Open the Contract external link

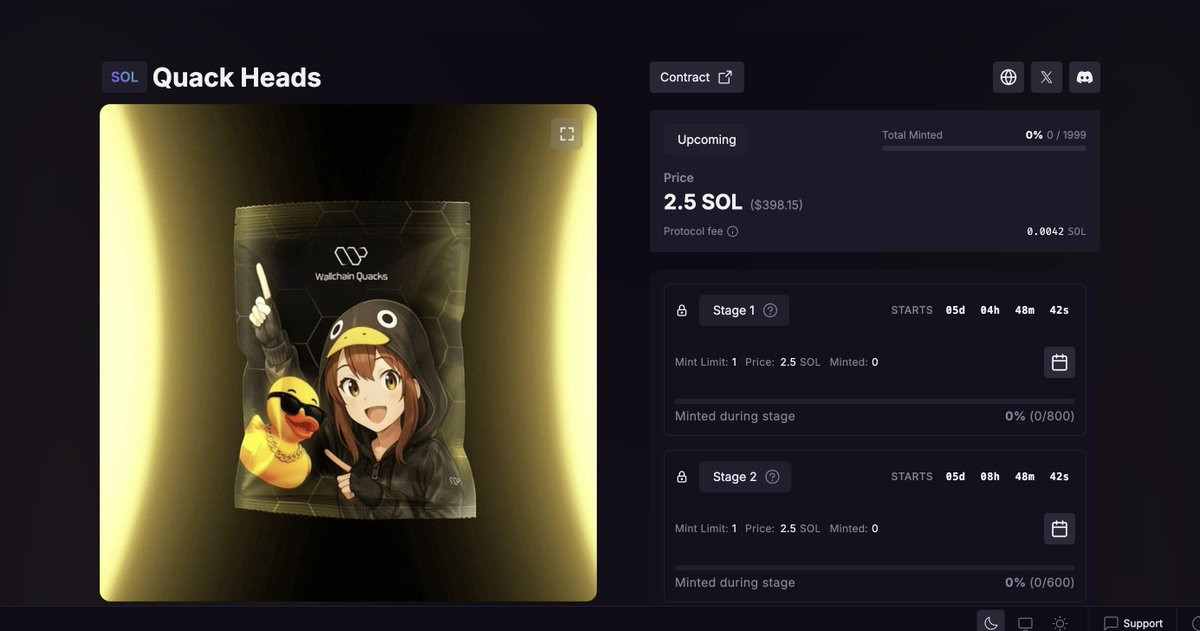(697, 77)
